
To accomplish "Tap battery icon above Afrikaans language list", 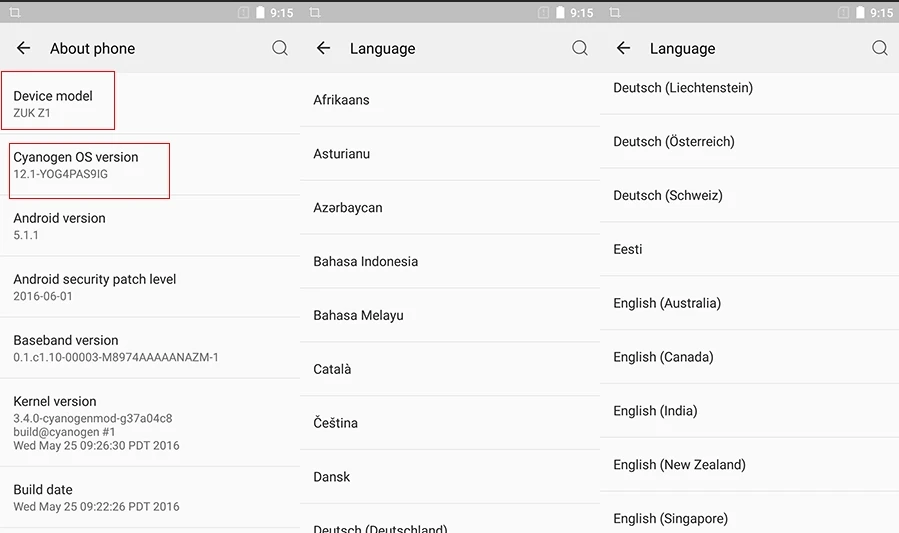I will point(560,13).
